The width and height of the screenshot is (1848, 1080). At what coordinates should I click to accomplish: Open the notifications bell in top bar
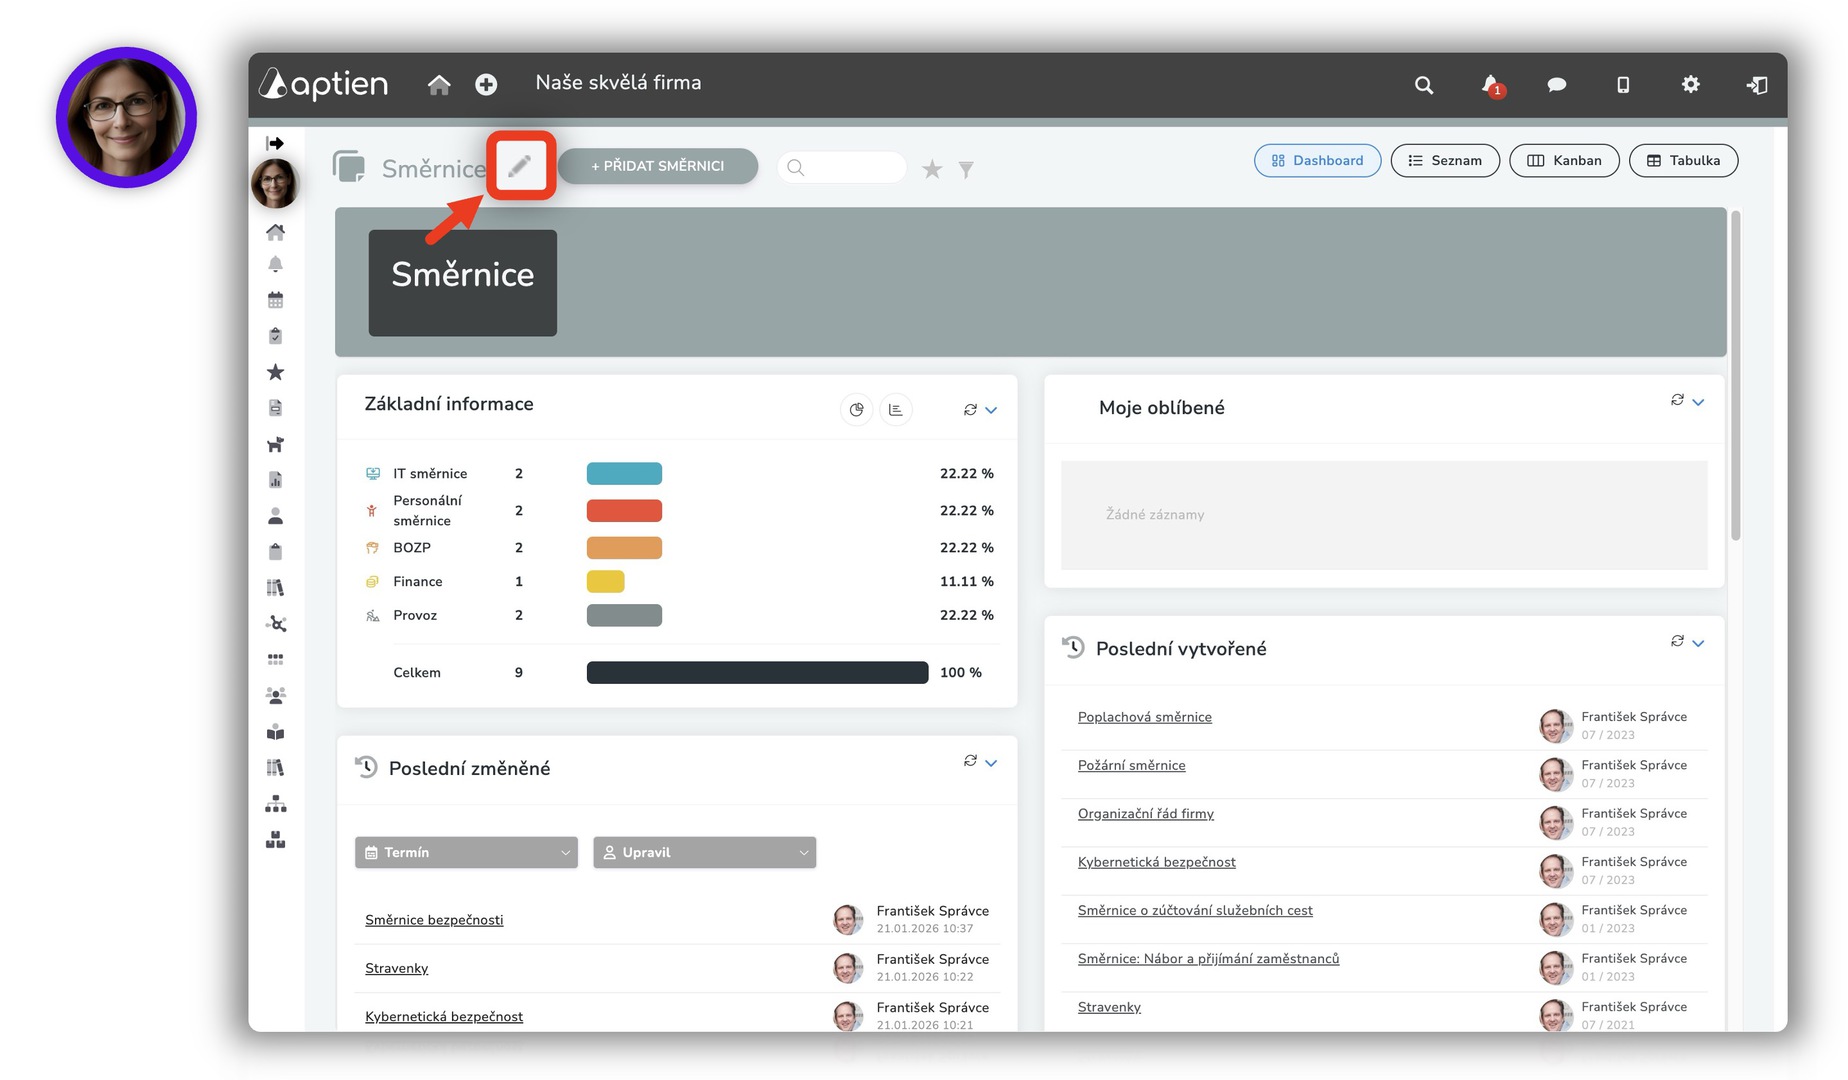(x=1490, y=85)
